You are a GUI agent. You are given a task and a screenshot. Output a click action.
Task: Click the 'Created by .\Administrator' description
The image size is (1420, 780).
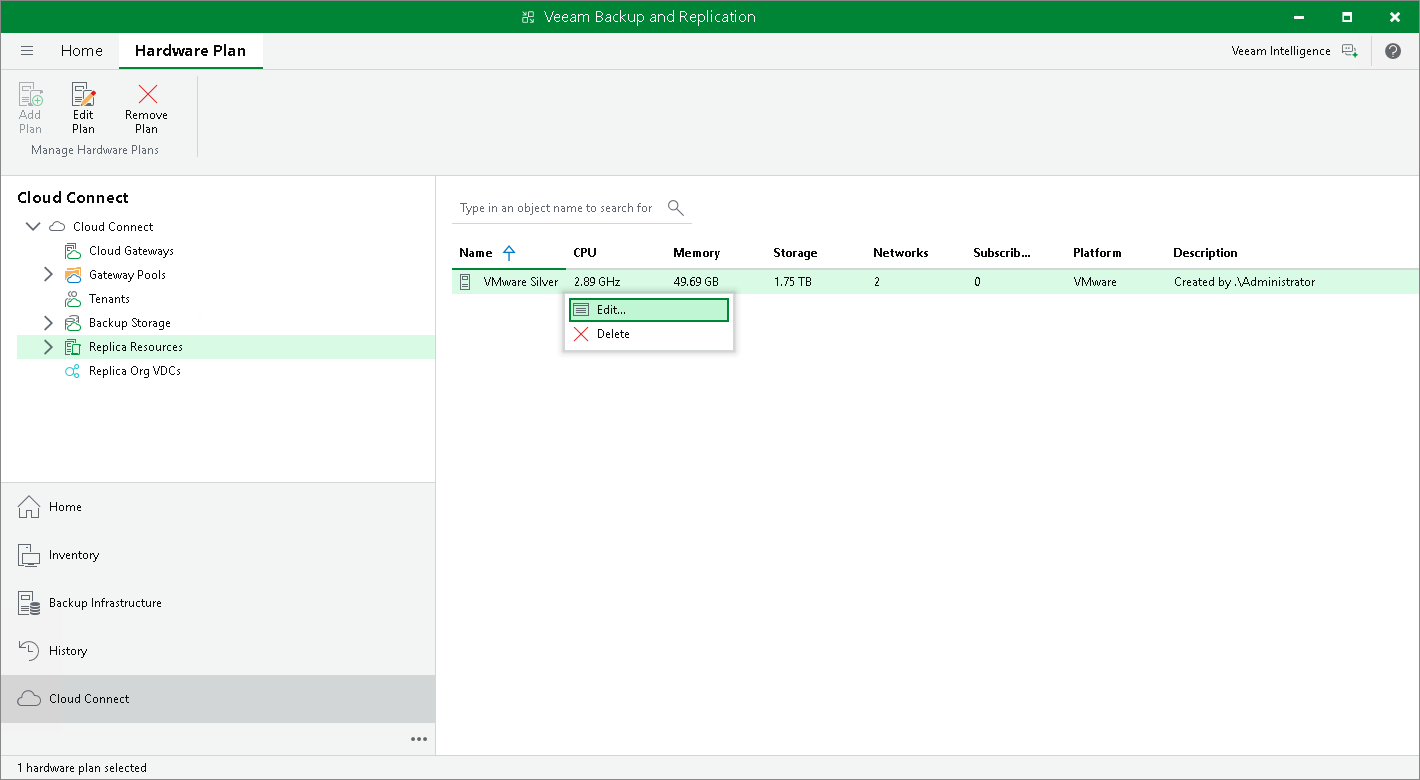[x=1244, y=282]
